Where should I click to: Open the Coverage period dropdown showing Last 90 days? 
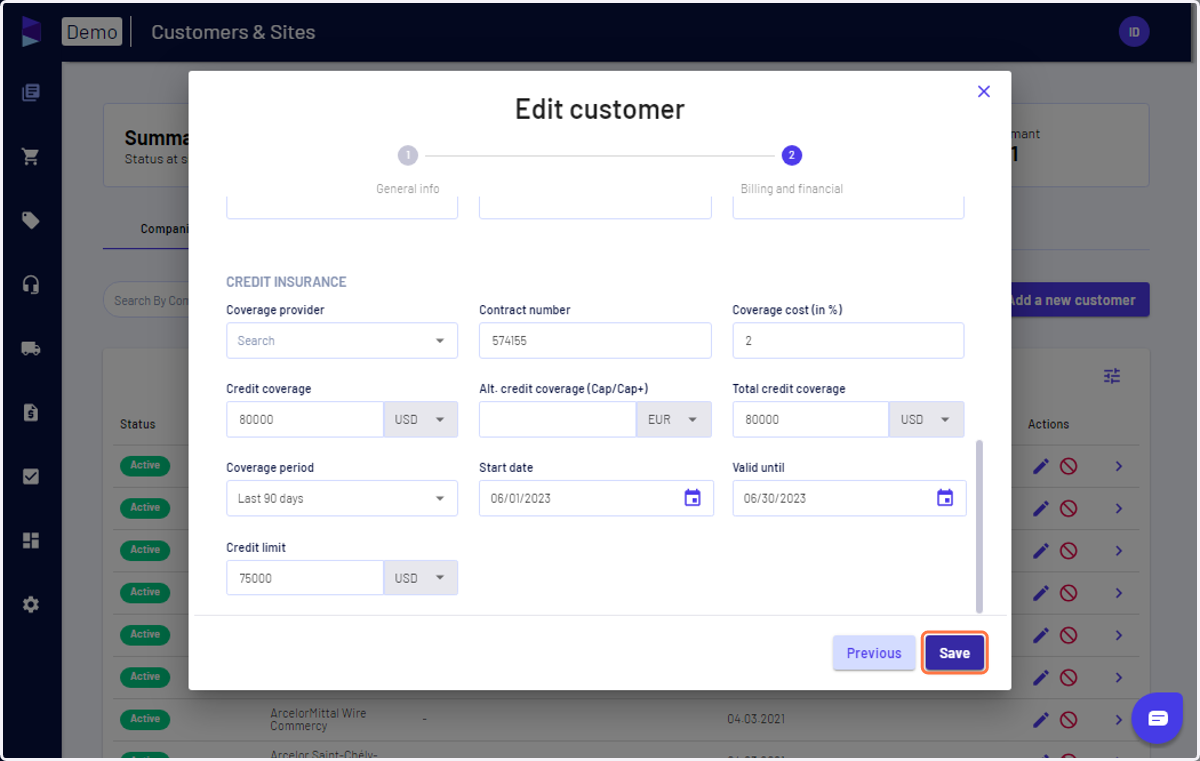click(x=342, y=498)
